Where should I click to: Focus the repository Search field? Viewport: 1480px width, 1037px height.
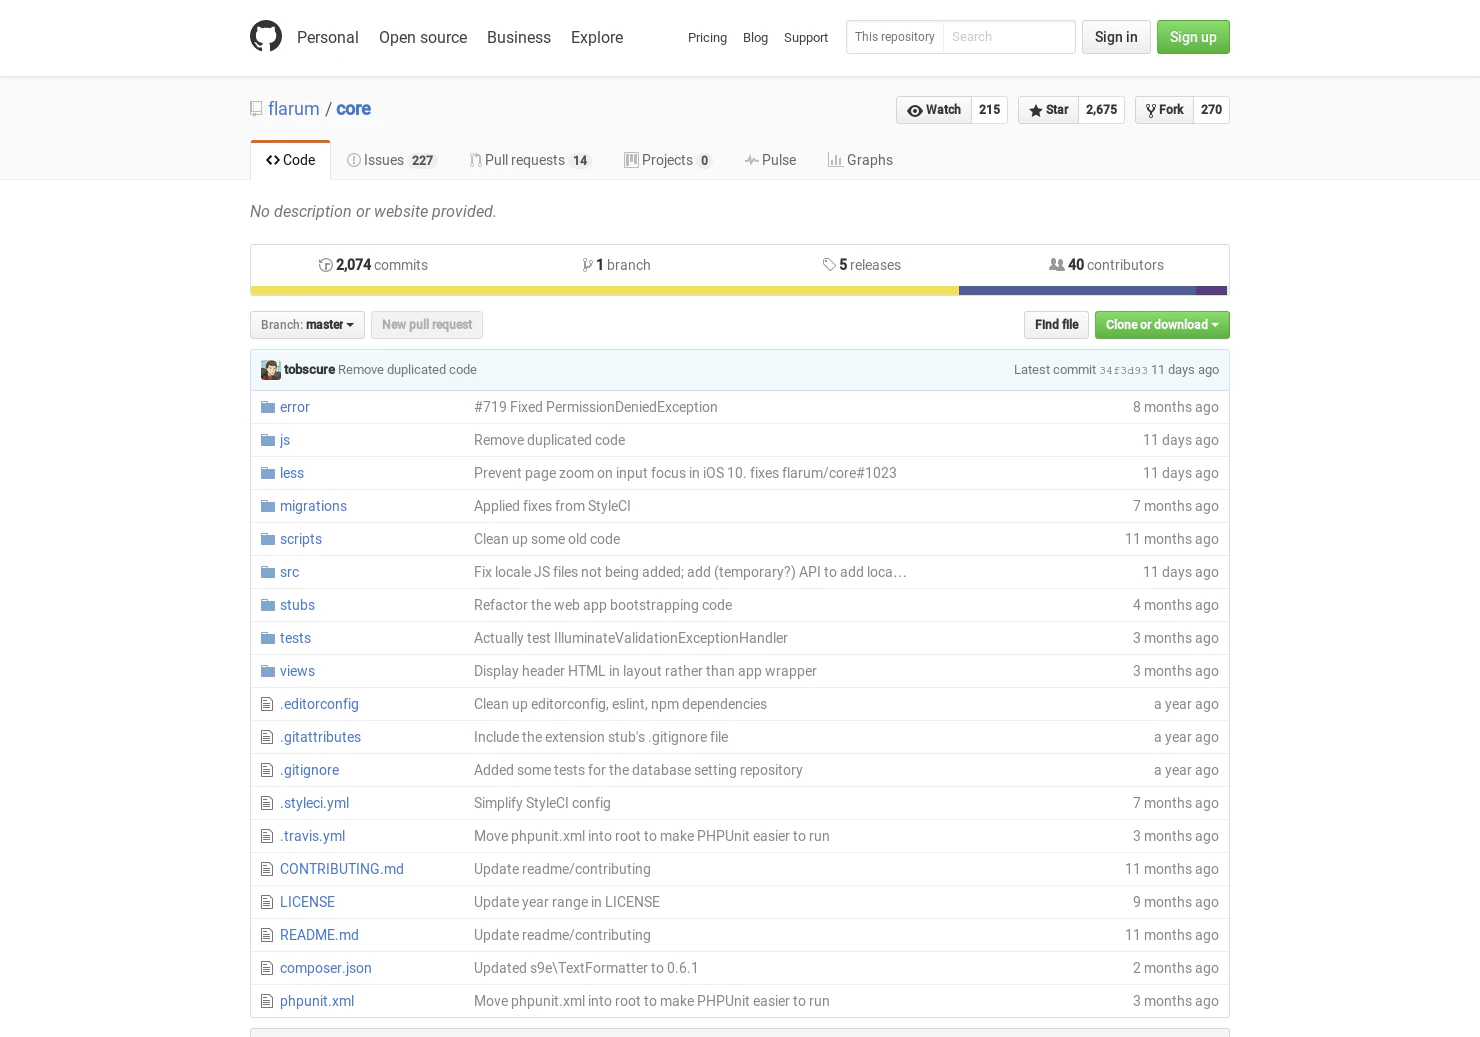pyautogui.click(x=1008, y=37)
